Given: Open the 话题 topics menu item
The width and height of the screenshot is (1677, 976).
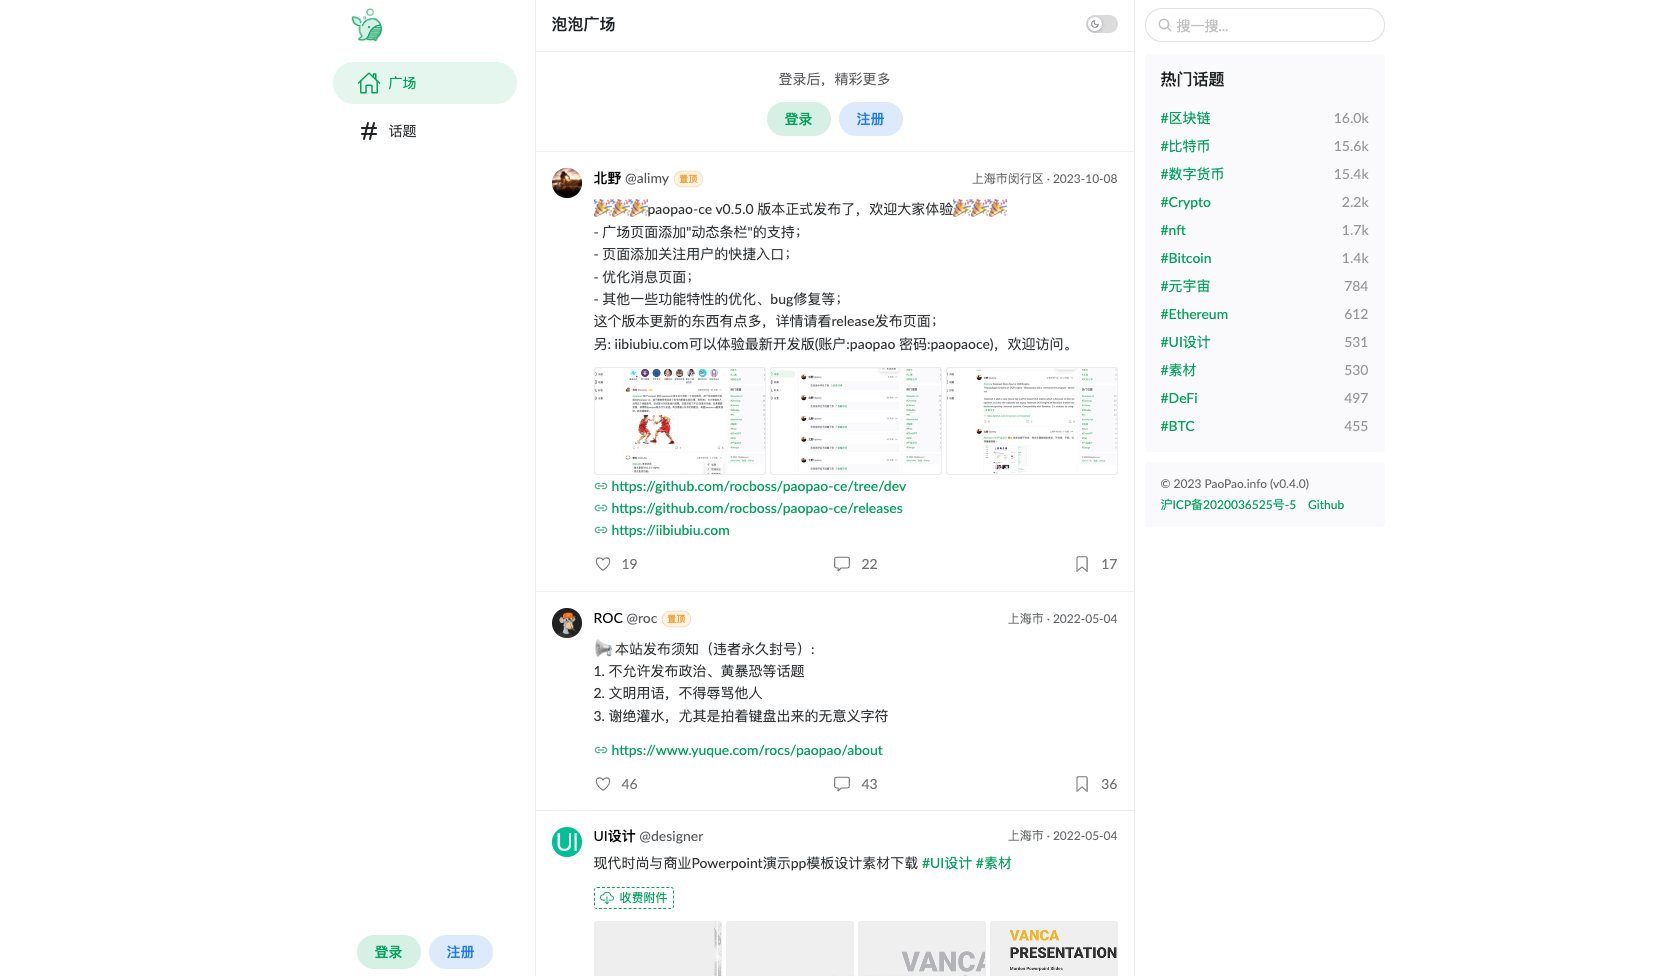Looking at the screenshot, I should pos(425,131).
